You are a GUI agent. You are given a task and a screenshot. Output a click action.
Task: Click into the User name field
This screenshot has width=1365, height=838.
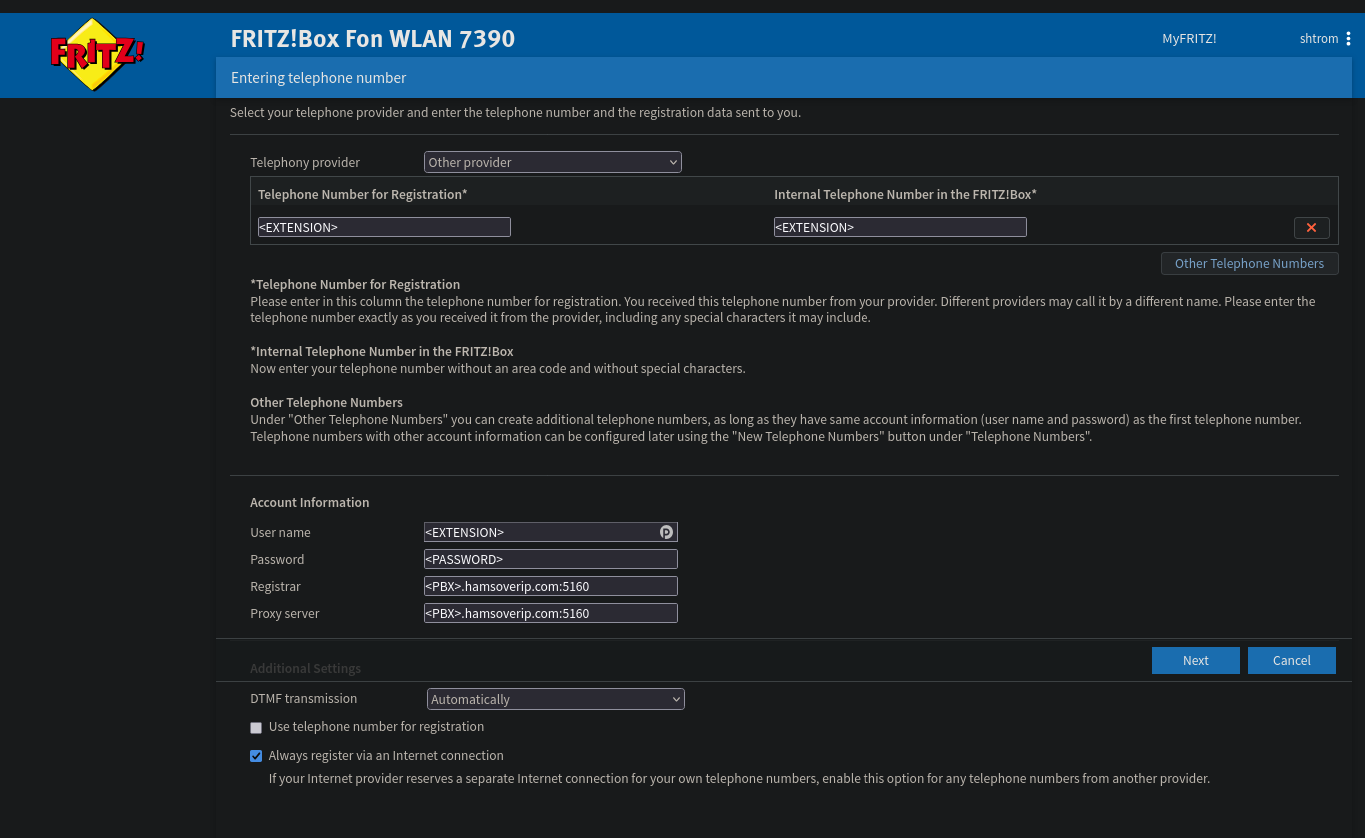[x=551, y=532]
